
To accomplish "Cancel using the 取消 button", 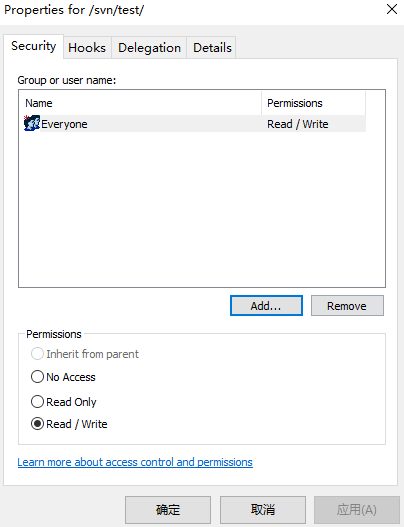I will point(263,510).
